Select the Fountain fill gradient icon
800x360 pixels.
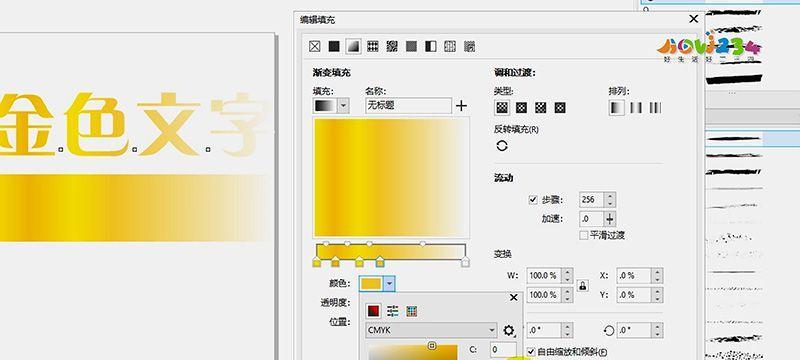click(353, 47)
